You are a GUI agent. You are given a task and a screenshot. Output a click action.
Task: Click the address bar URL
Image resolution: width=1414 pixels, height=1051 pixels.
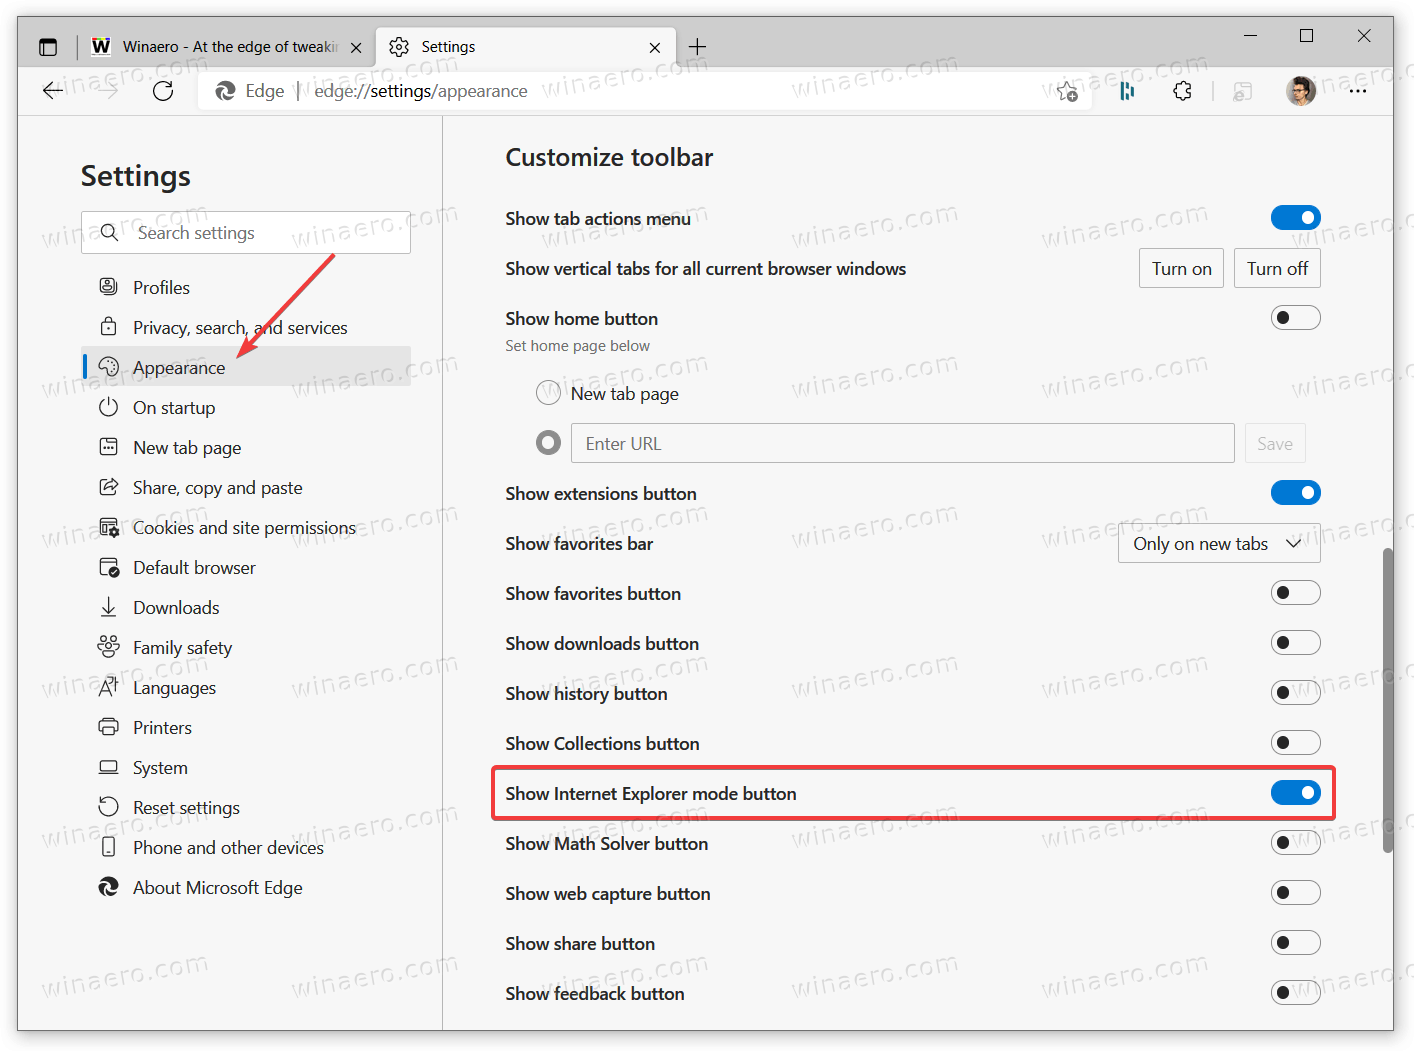(421, 91)
